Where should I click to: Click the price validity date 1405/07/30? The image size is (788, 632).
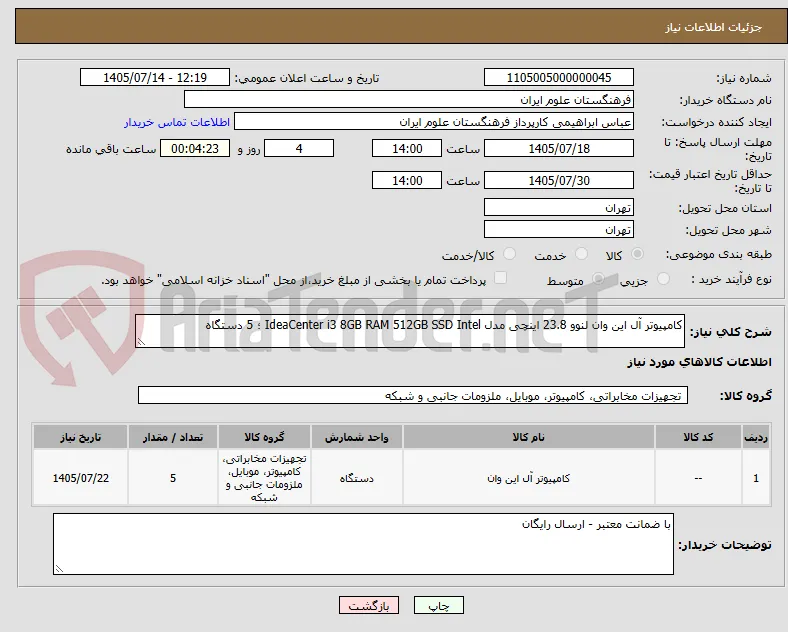(559, 180)
